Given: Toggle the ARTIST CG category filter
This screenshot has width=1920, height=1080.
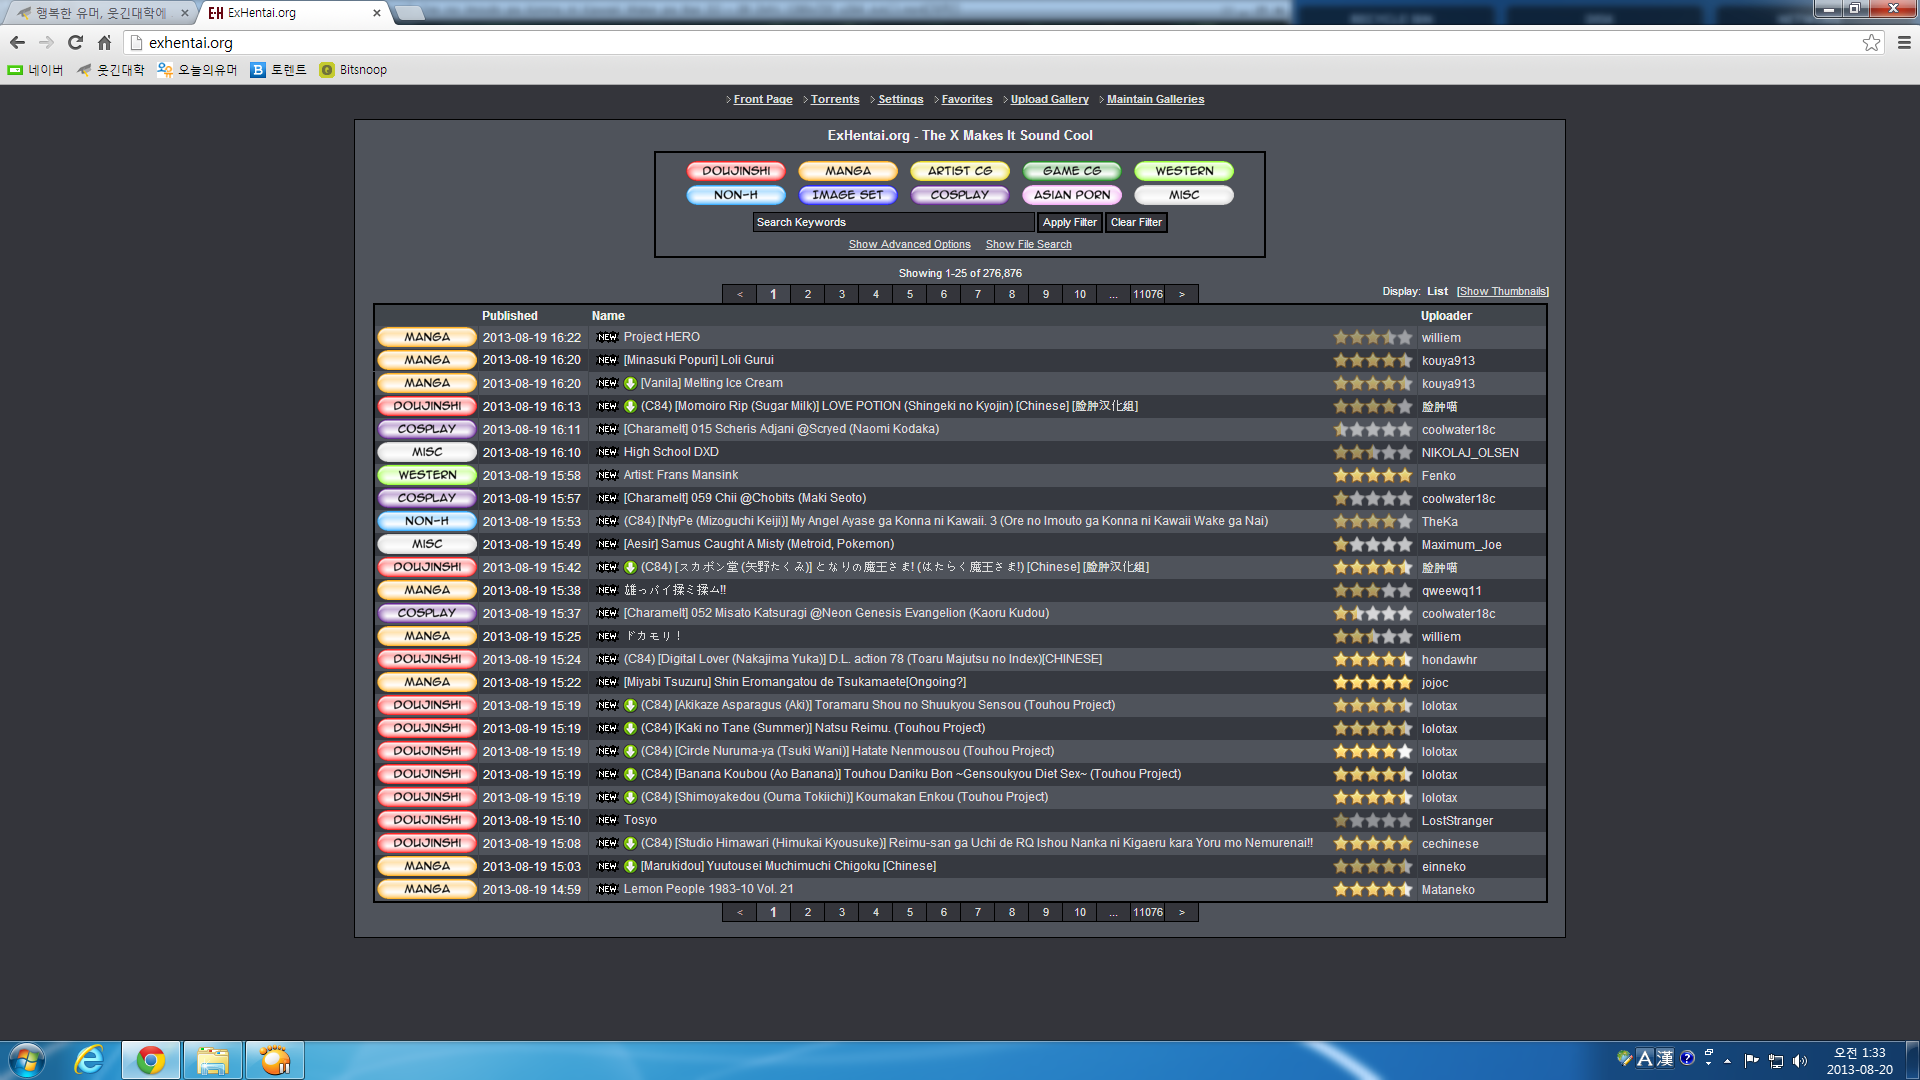Looking at the screenshot, I should tap(960, 171).
